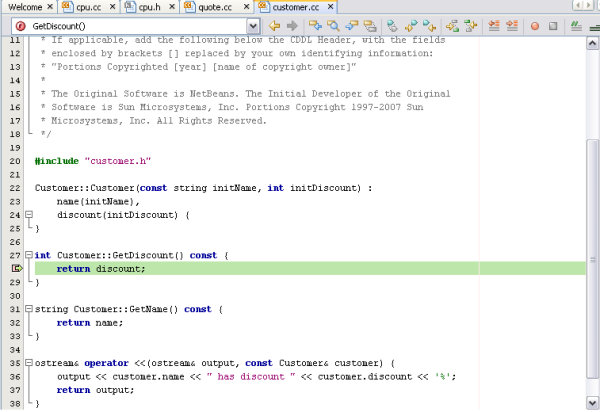Screen dimensions: 600x412
Task: Click 'Customer::Customer' constructor declaration
Action: coord(85,188)
